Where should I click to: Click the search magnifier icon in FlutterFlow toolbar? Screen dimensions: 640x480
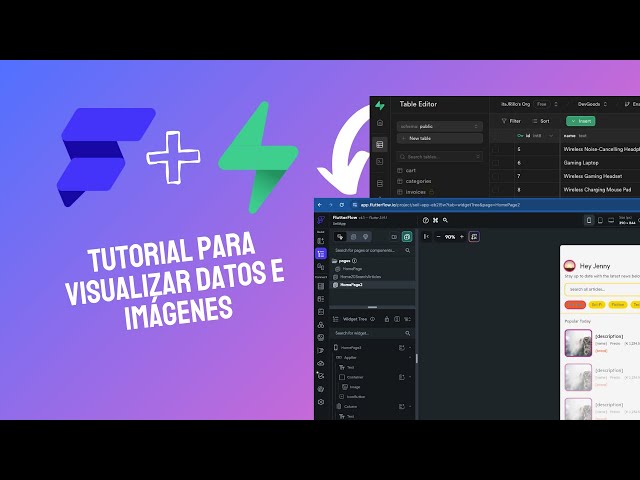pyautogui.click(x=445, y=220)
